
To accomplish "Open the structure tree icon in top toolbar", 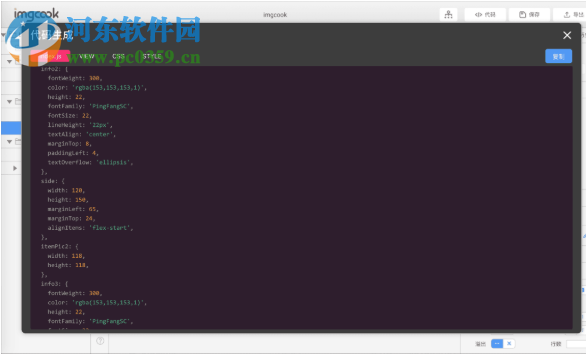I will 448,15.
